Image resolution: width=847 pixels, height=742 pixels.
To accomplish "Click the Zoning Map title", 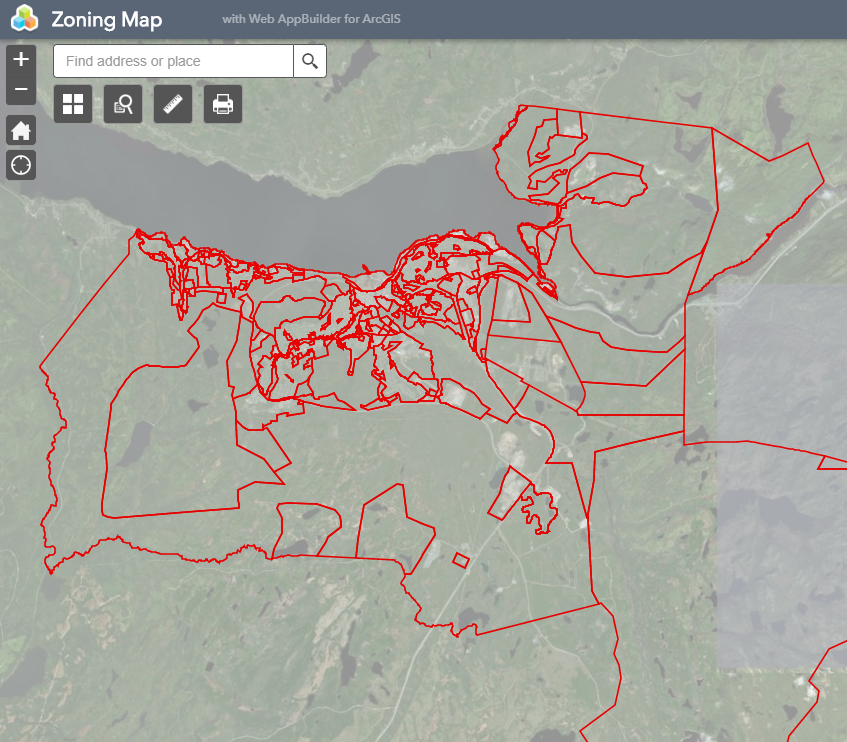I will click(106, 20).
